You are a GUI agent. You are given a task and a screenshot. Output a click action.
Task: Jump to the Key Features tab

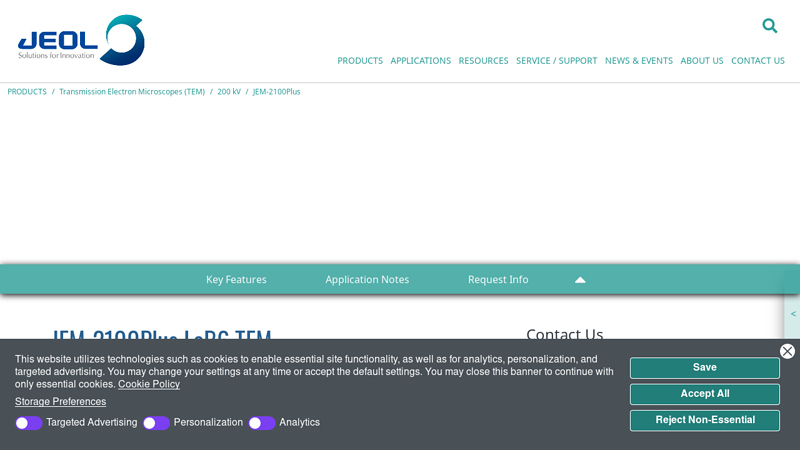pos(236,280)
